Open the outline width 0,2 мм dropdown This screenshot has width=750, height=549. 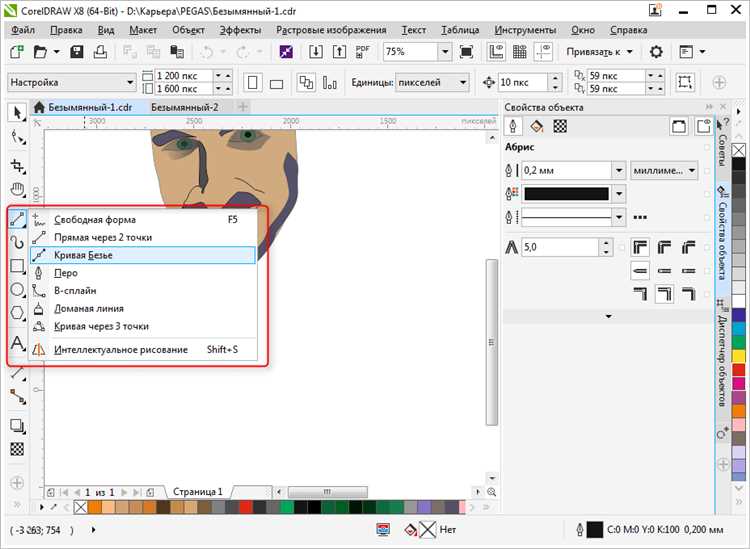pos(618,170)
